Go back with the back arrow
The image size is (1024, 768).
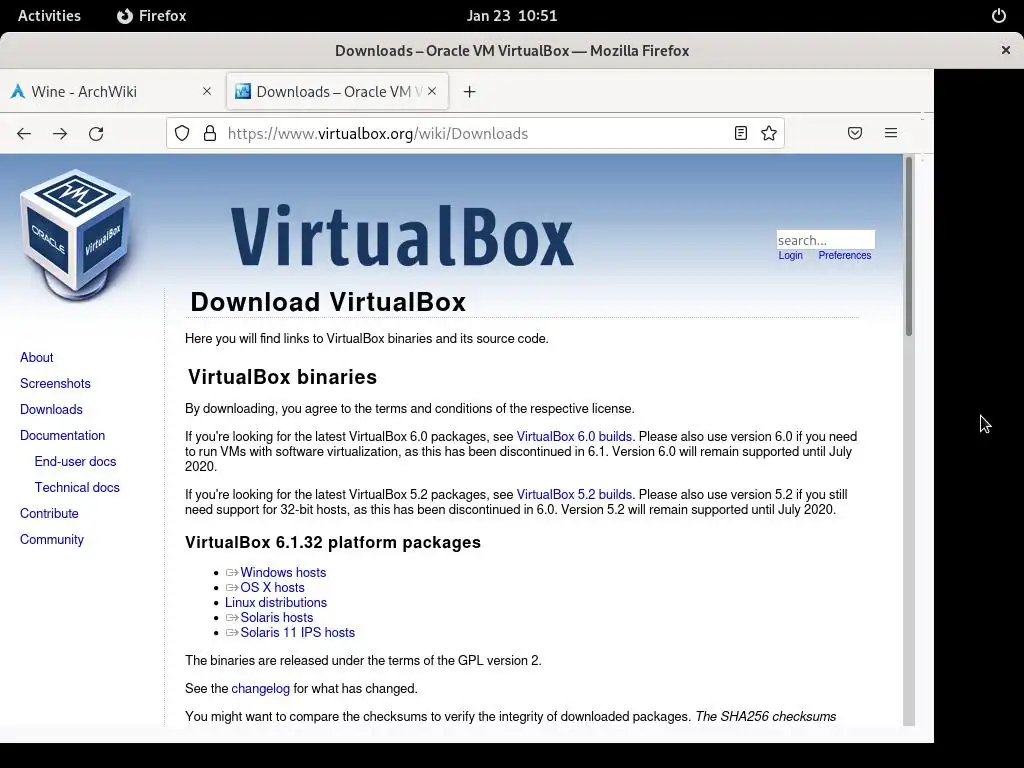24,134
